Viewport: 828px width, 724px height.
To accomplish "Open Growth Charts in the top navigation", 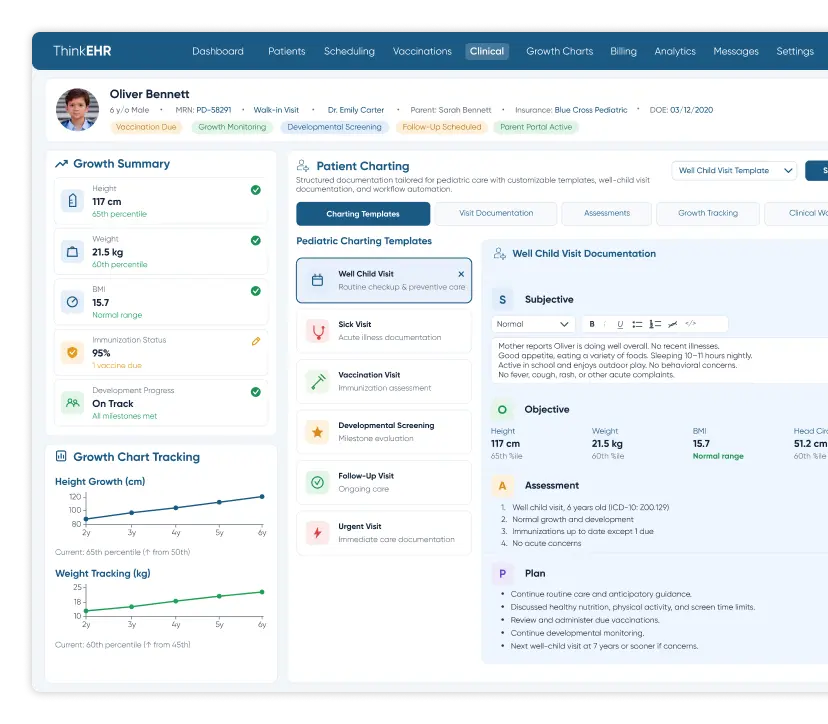I will point(560,51).
